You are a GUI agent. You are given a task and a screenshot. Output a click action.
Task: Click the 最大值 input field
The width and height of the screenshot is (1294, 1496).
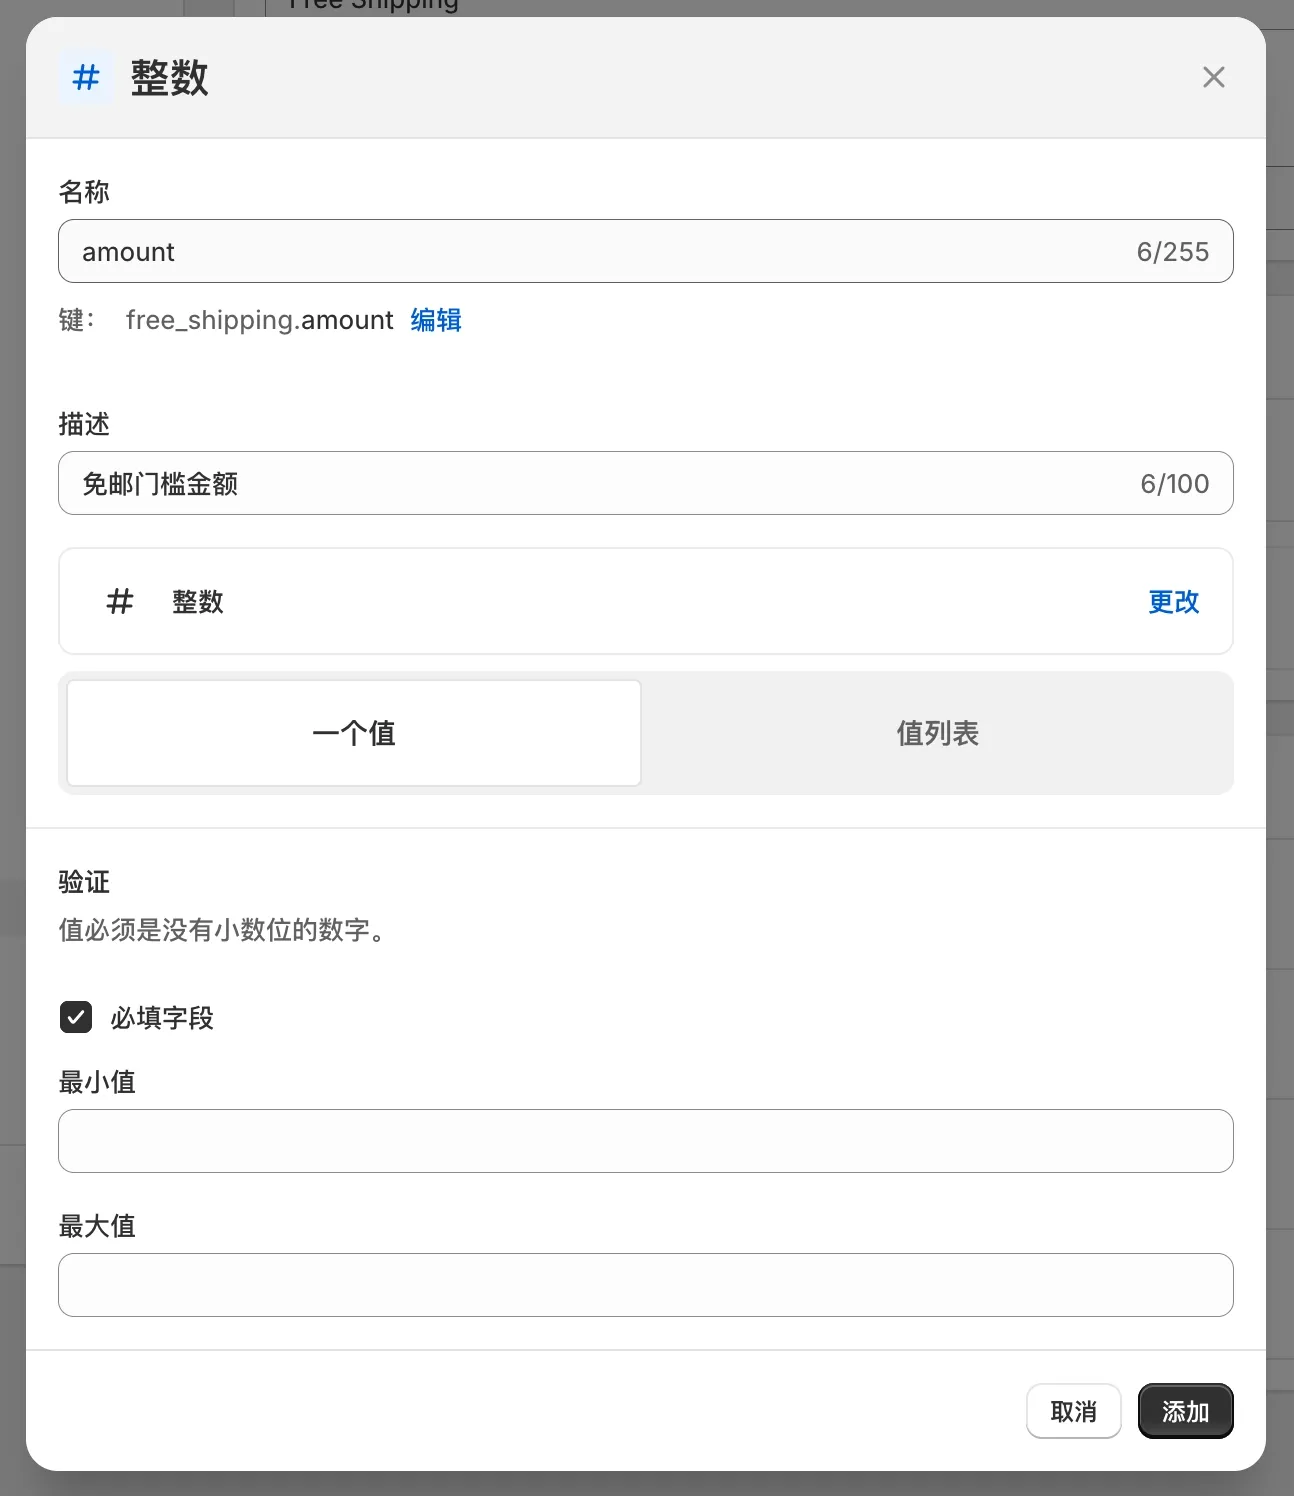coord(646,1285)
